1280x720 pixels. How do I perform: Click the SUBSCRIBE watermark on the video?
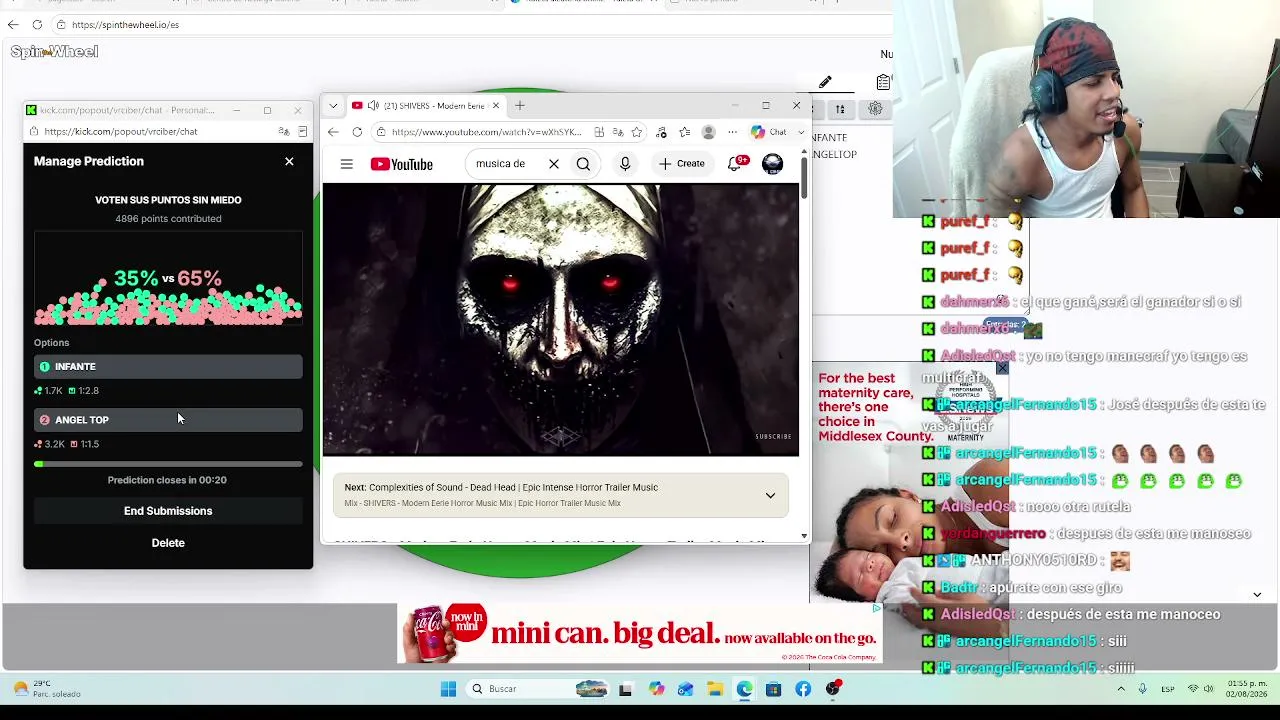773,436
